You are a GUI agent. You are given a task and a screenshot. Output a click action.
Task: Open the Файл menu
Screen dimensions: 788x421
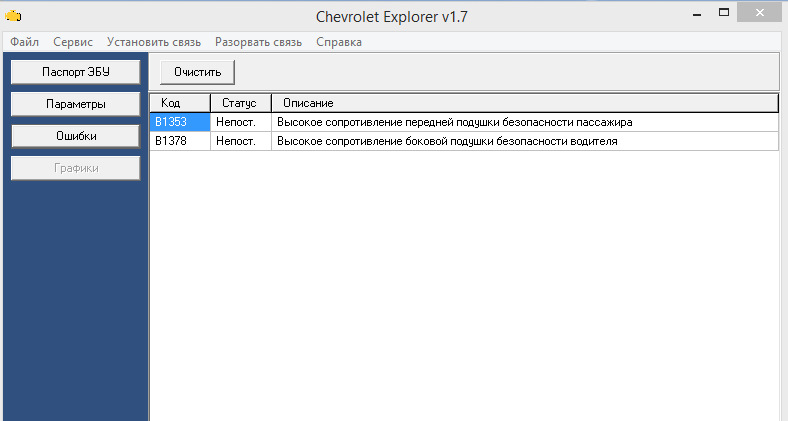(25, 42)
